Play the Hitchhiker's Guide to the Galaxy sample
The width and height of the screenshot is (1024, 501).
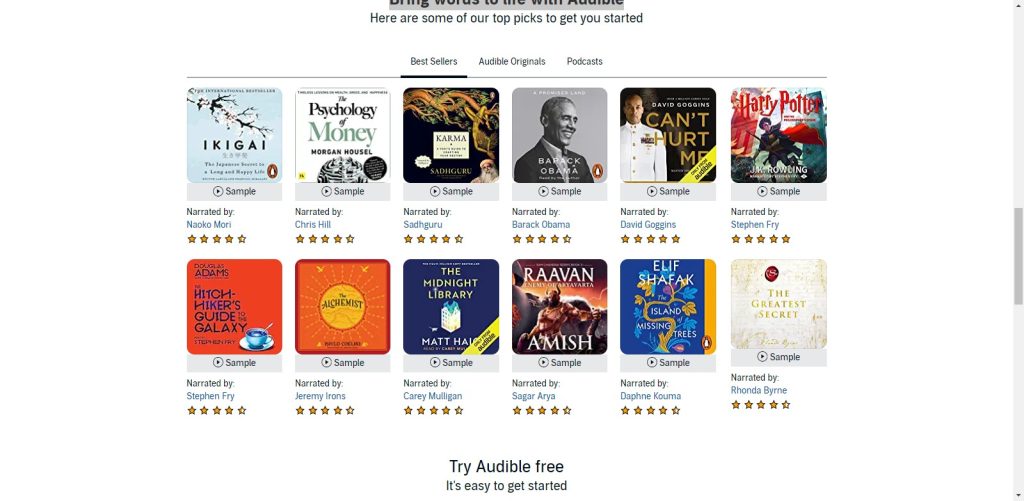(x=234, y=363)
